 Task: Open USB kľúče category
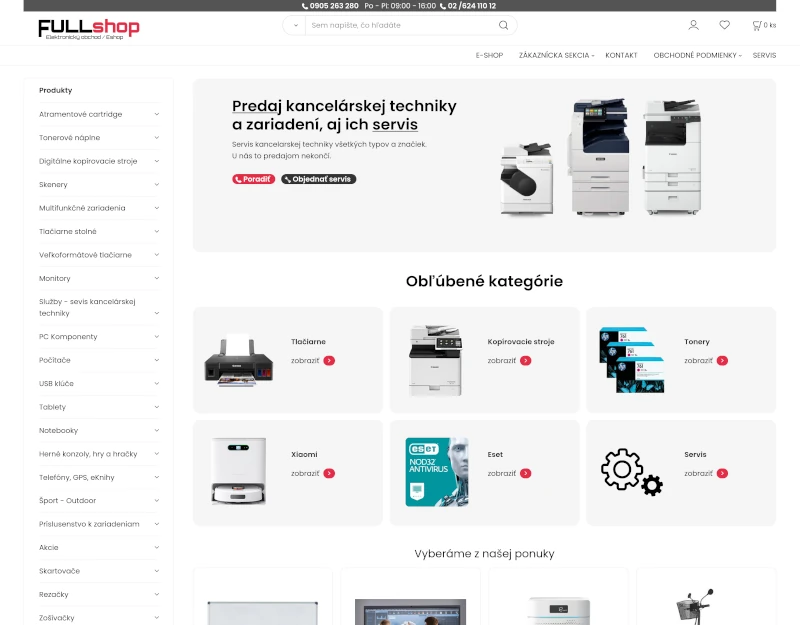(x=56, y=384)
